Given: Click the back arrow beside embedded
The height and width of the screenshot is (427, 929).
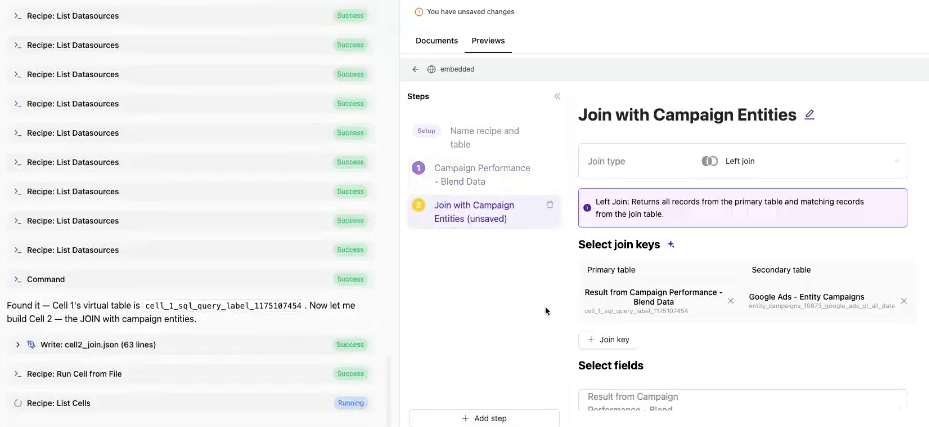Looking at the screenshot, I should tap(415, 69).
